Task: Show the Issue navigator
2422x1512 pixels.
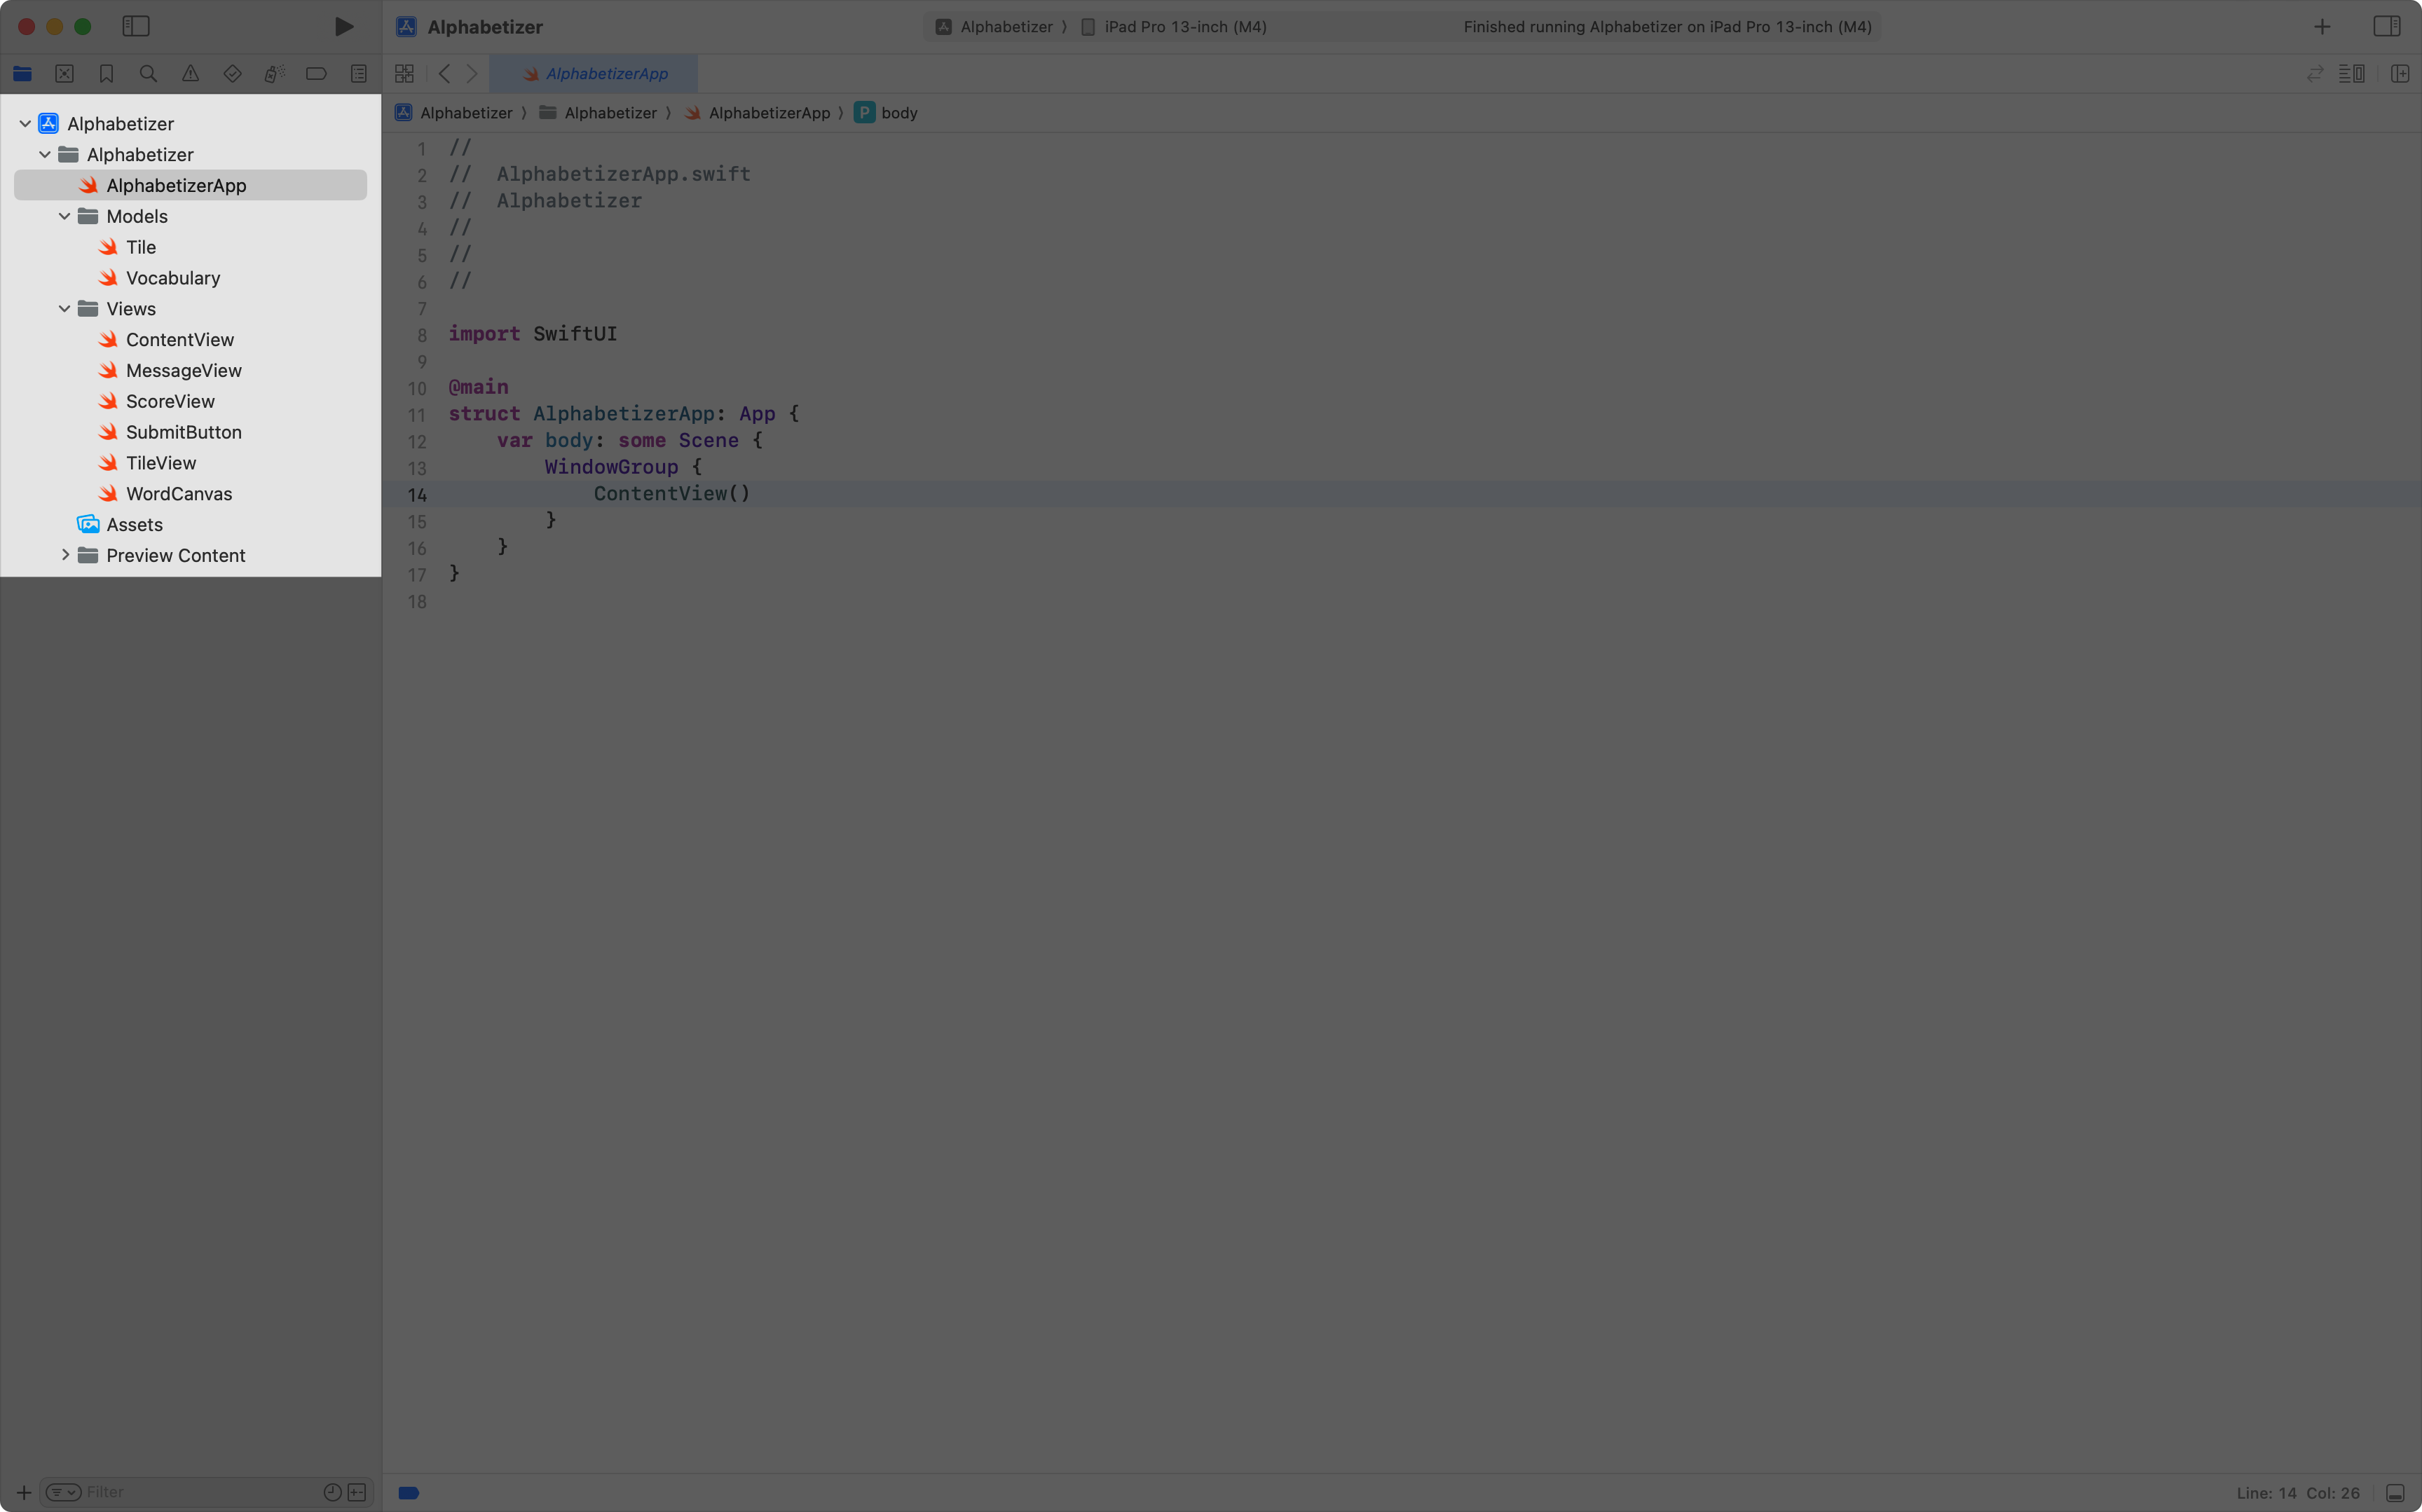Action: [190, 73]
